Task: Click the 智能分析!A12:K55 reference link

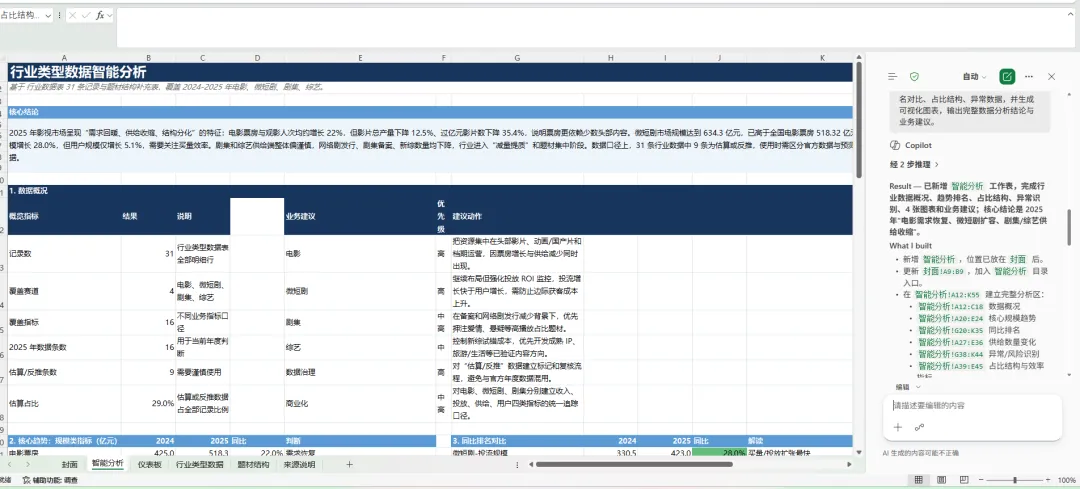Action: pos(948,295)
